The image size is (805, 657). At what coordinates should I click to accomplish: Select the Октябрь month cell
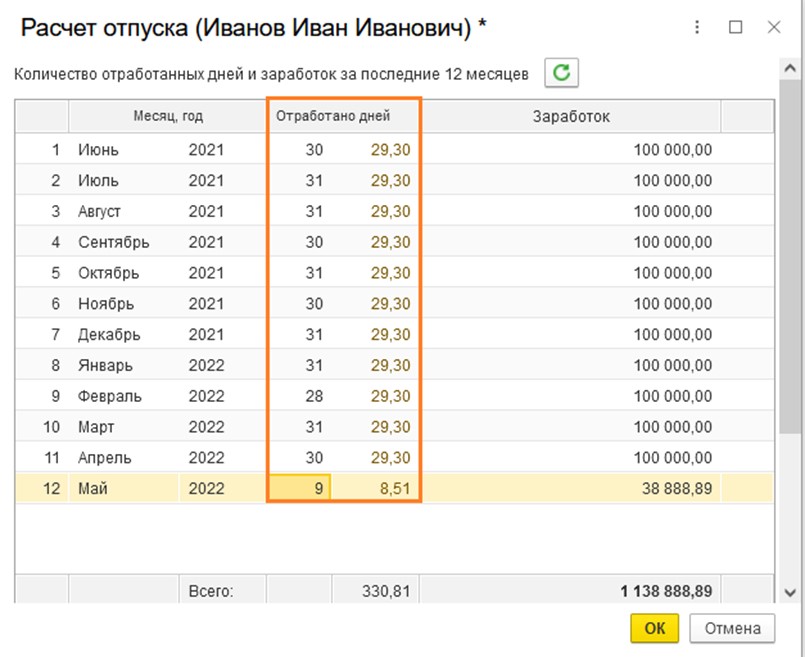pos(124,273)
